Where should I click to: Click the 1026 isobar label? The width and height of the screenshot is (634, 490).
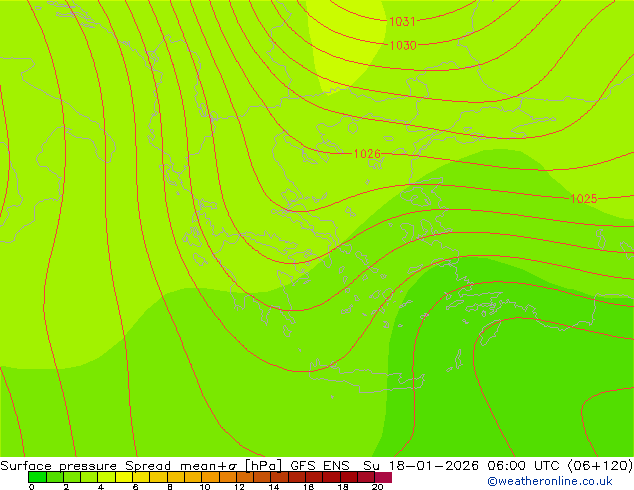[367, 154]
